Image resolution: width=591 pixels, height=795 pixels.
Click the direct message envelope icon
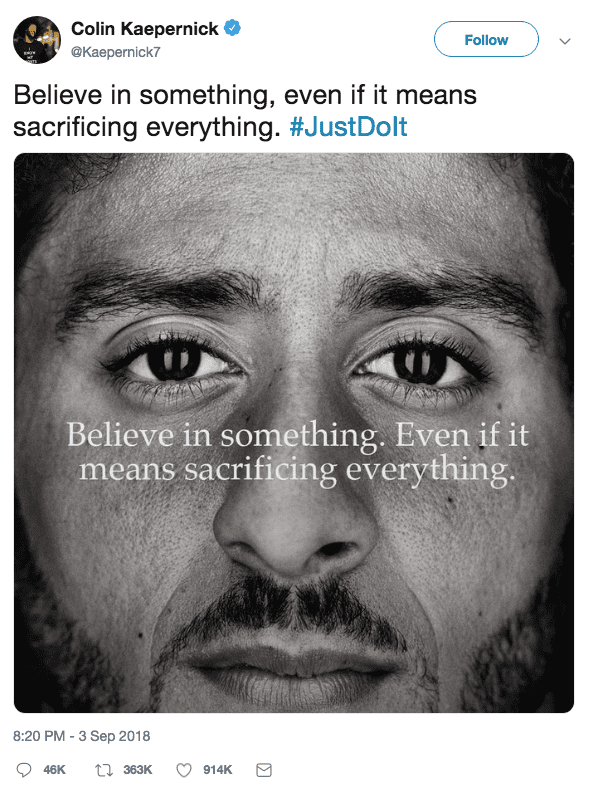pyautogui.click(x=264, y=770)
